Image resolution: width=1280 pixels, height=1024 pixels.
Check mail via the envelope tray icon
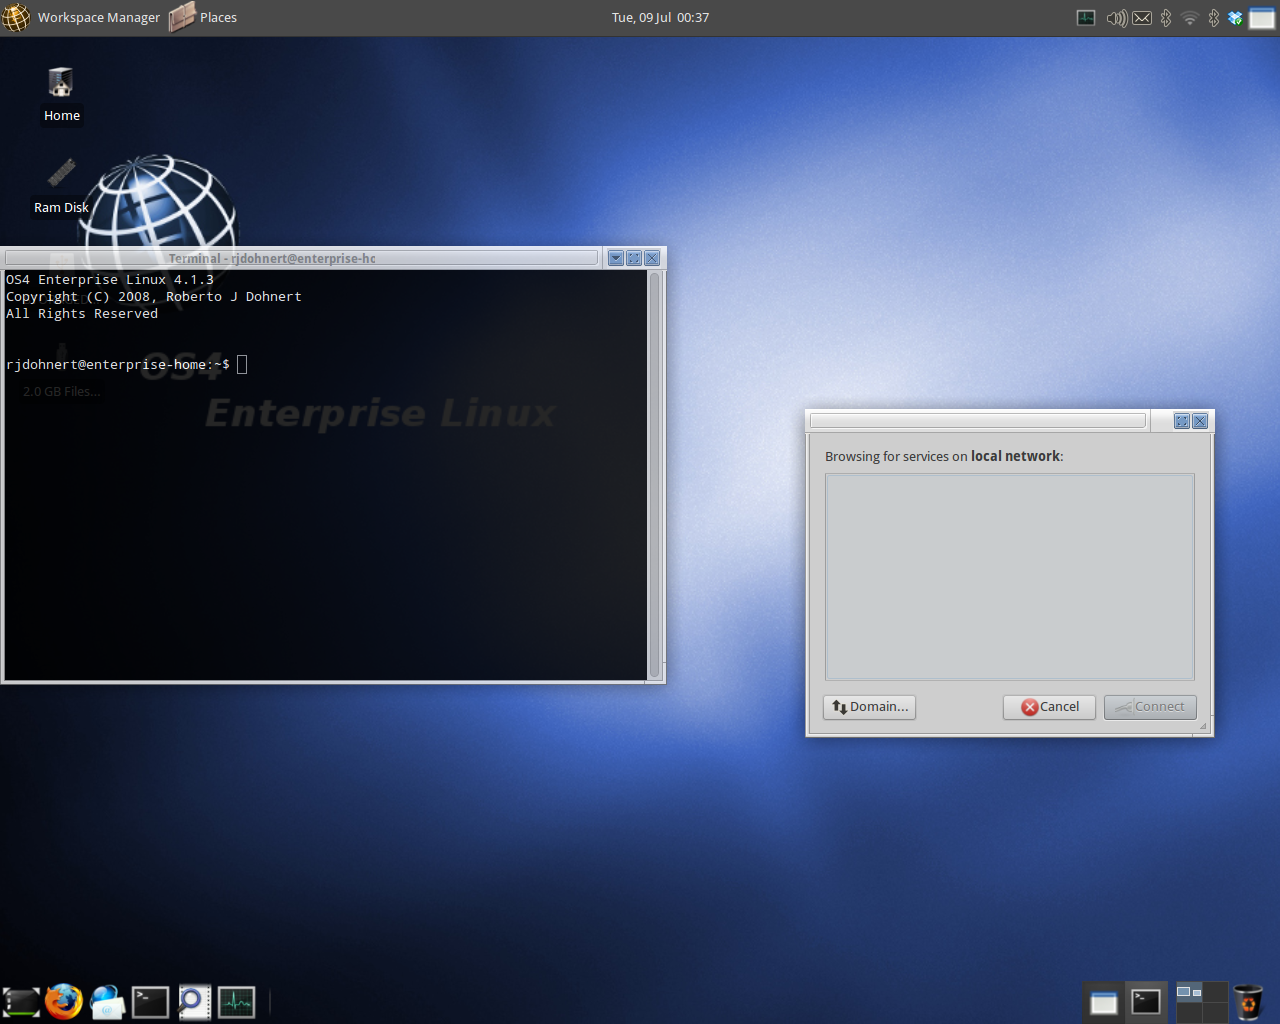tap(1141, 17)
